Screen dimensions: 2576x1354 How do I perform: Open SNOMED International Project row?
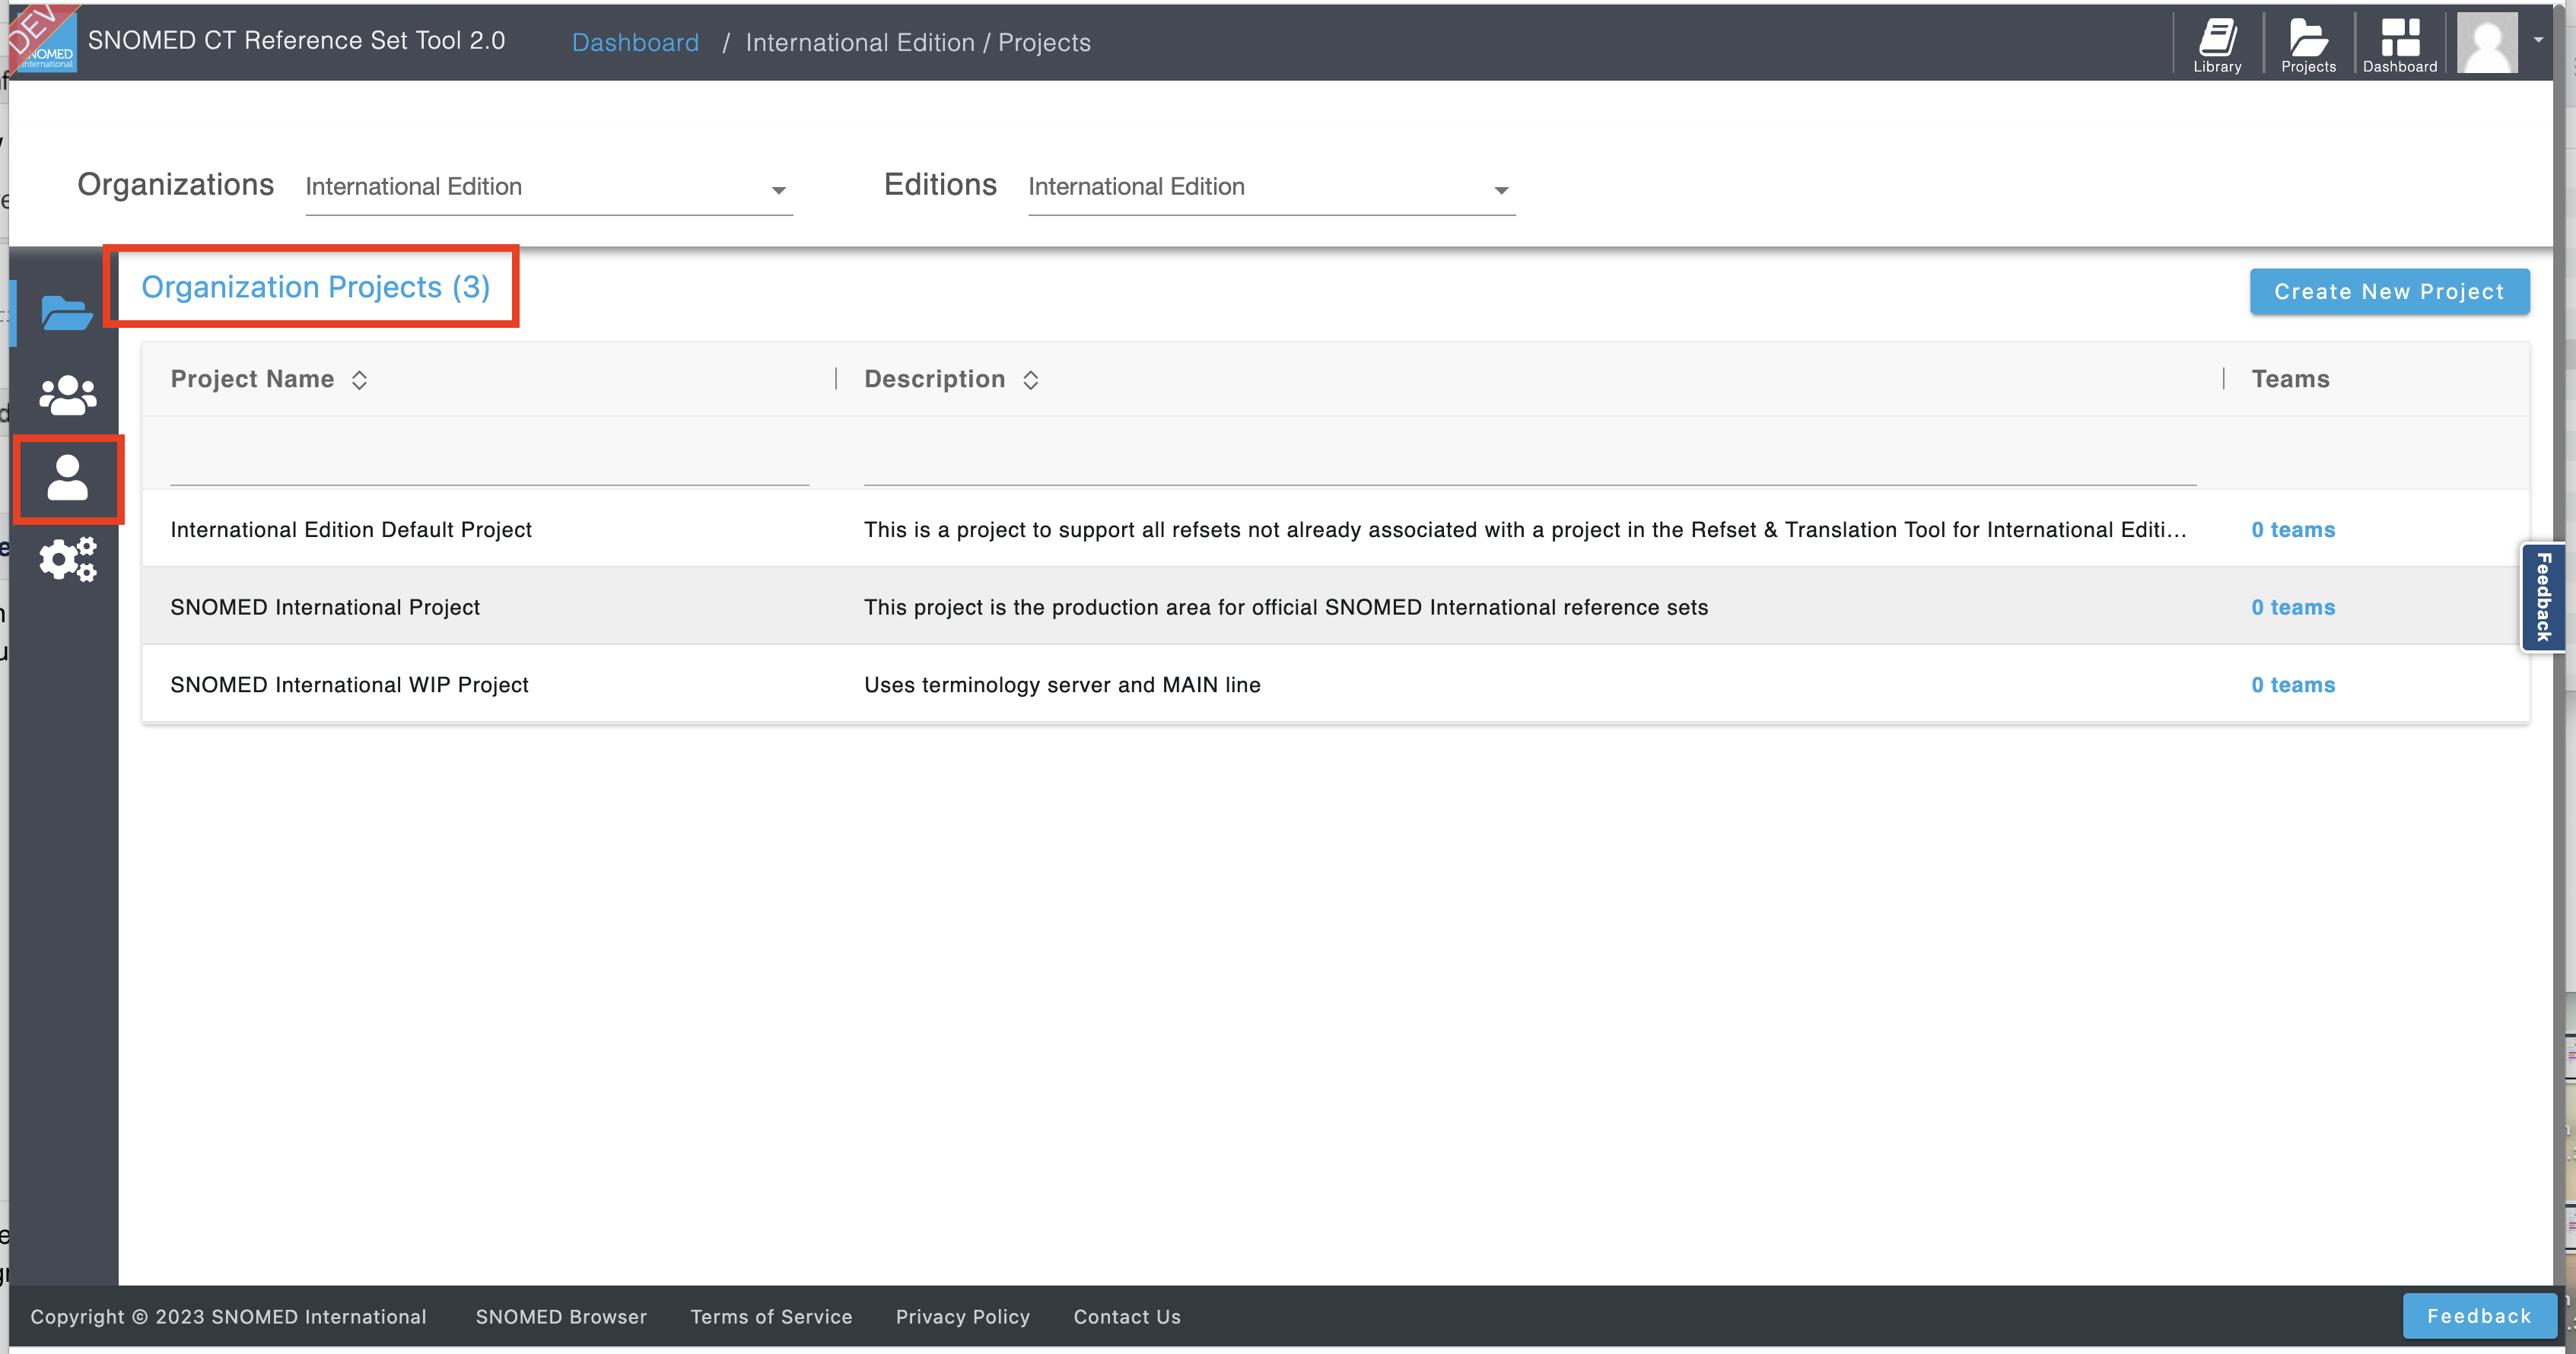(1335, 607)
